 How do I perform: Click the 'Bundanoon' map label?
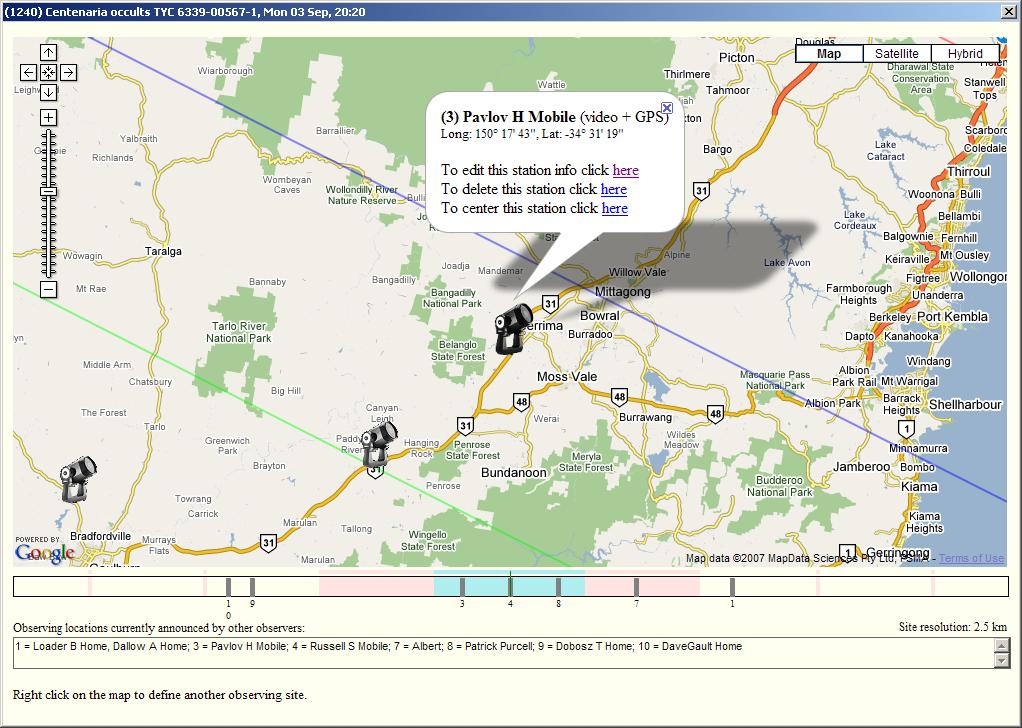(x=514, y=473)
